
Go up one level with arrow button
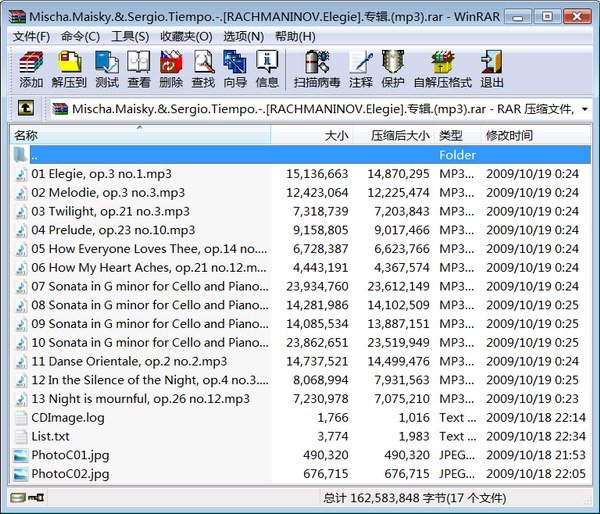click(x=26, y=108)
